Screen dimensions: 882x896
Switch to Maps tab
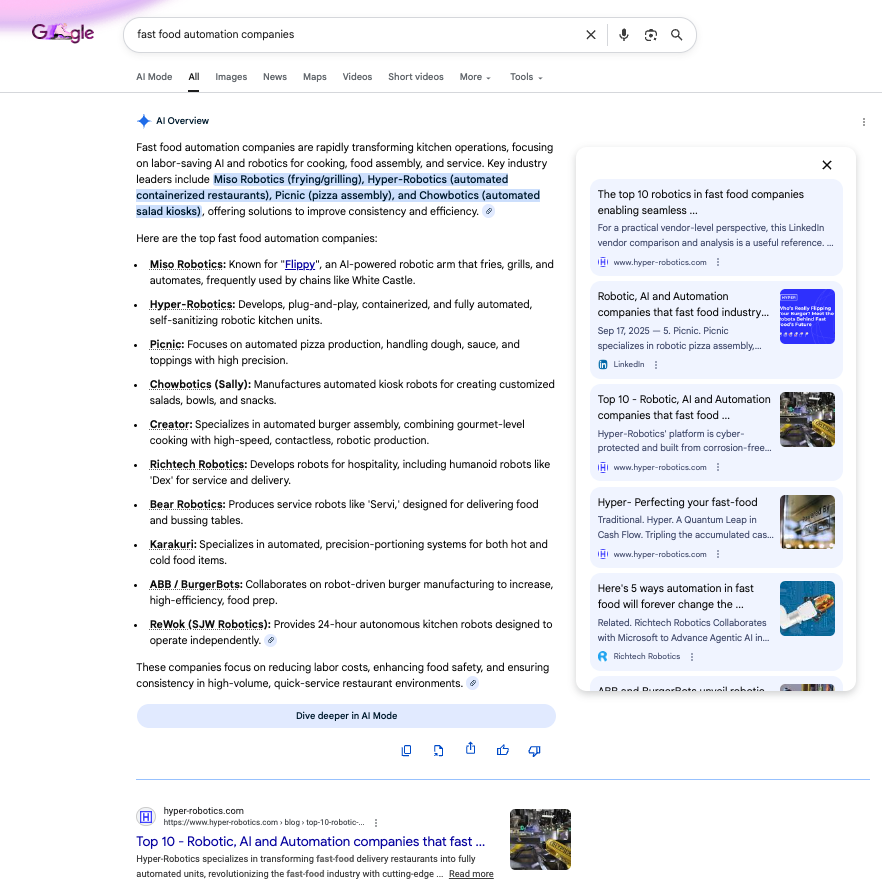[x=315, y=77]
